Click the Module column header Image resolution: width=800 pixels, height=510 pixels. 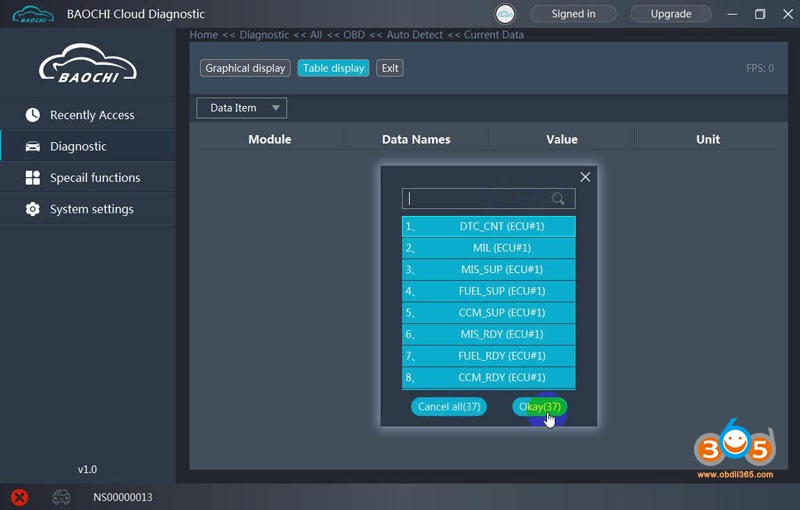click(269, 139)
